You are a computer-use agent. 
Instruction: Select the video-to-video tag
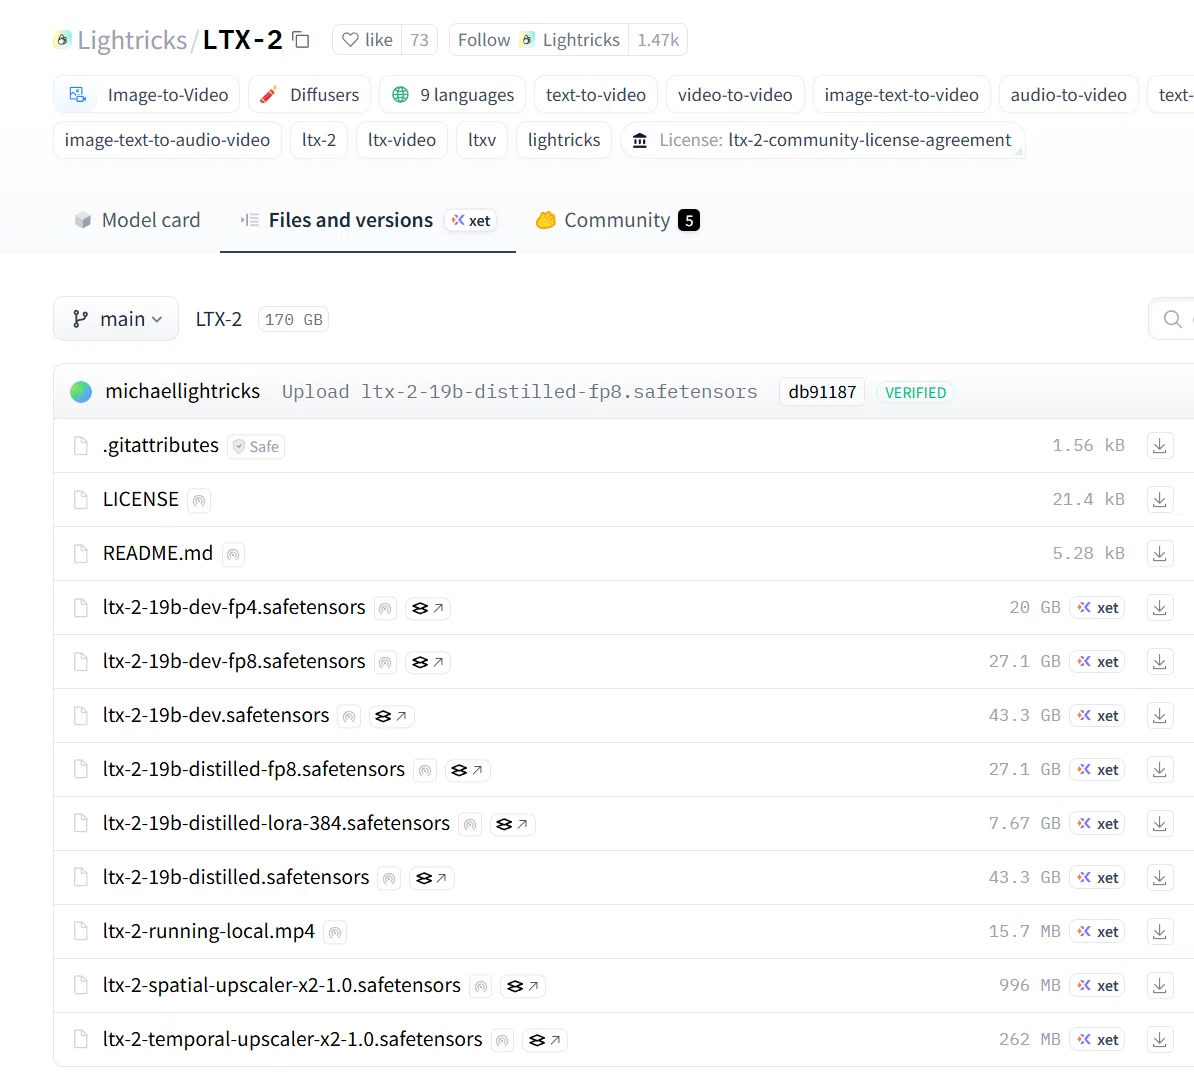click(735, 94)
